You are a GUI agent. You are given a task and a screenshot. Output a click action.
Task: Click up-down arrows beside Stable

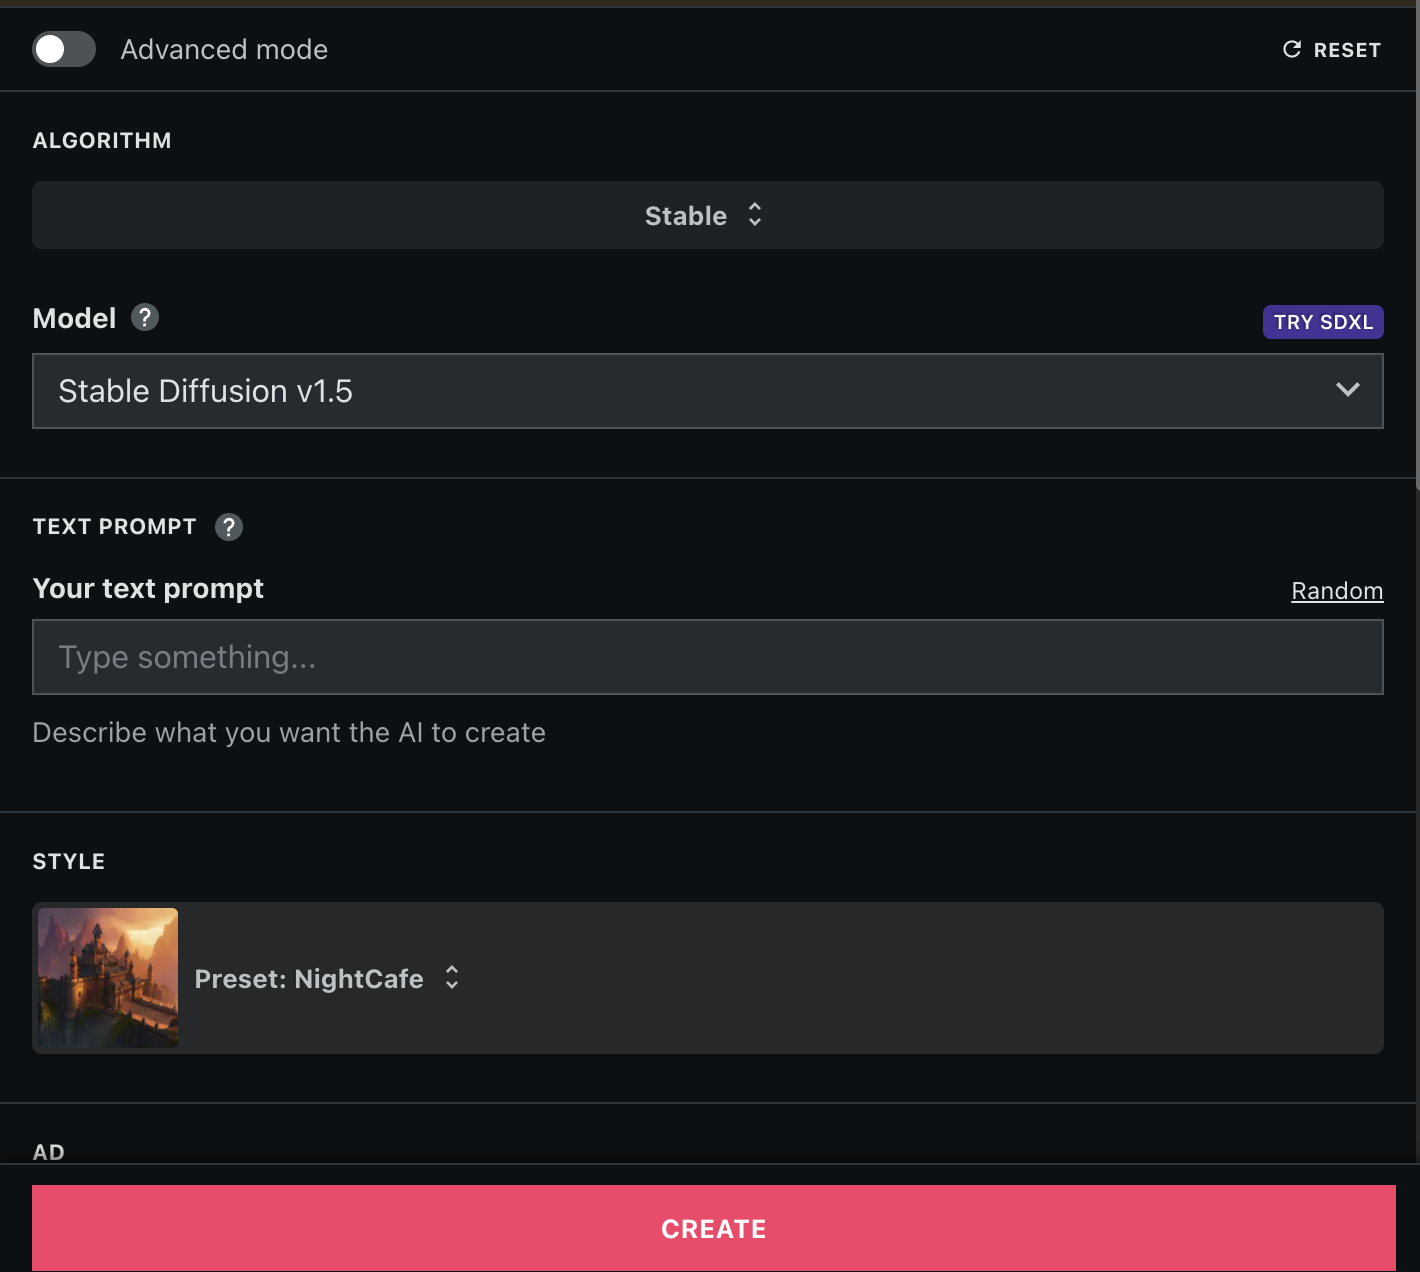coord(755,215)
